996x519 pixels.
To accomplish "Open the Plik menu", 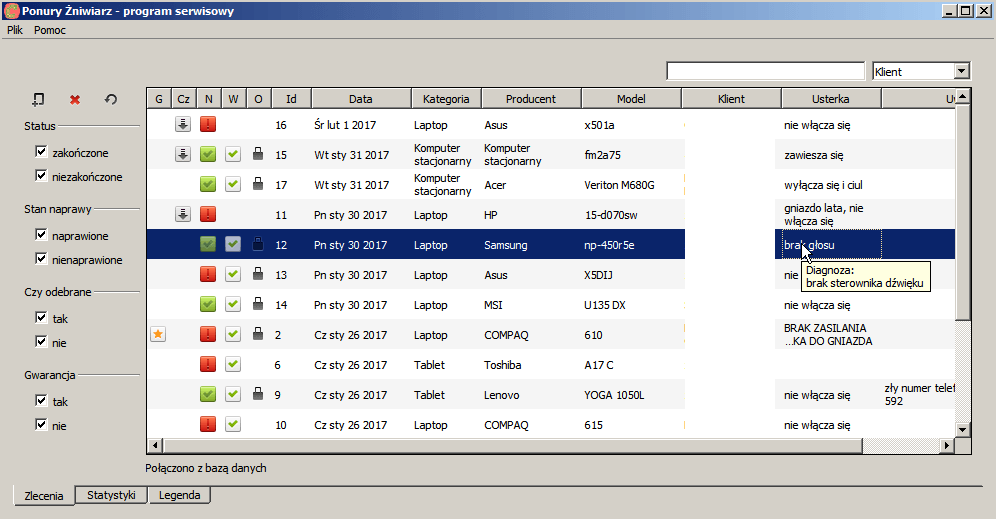I will click(15, 30).
